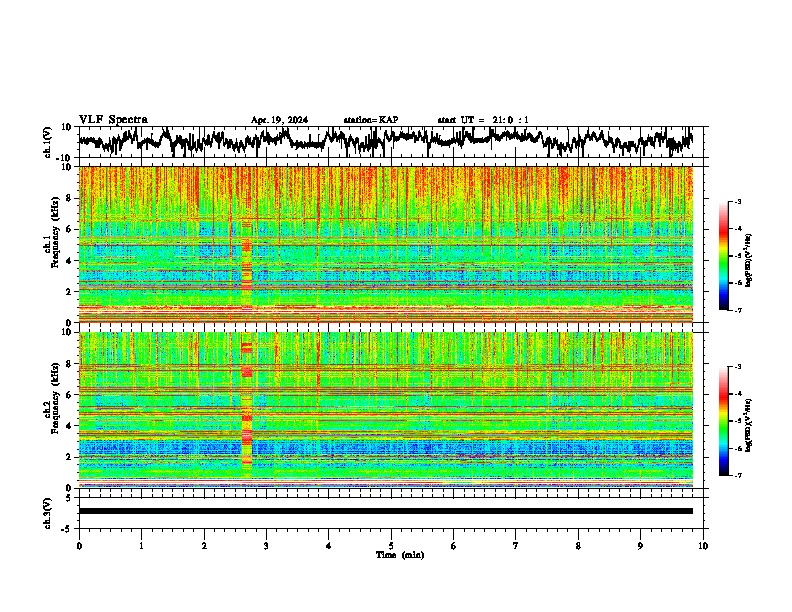Click the ch.1 colorbar log PSD label

pyautogui.click(x=749, y=261)
